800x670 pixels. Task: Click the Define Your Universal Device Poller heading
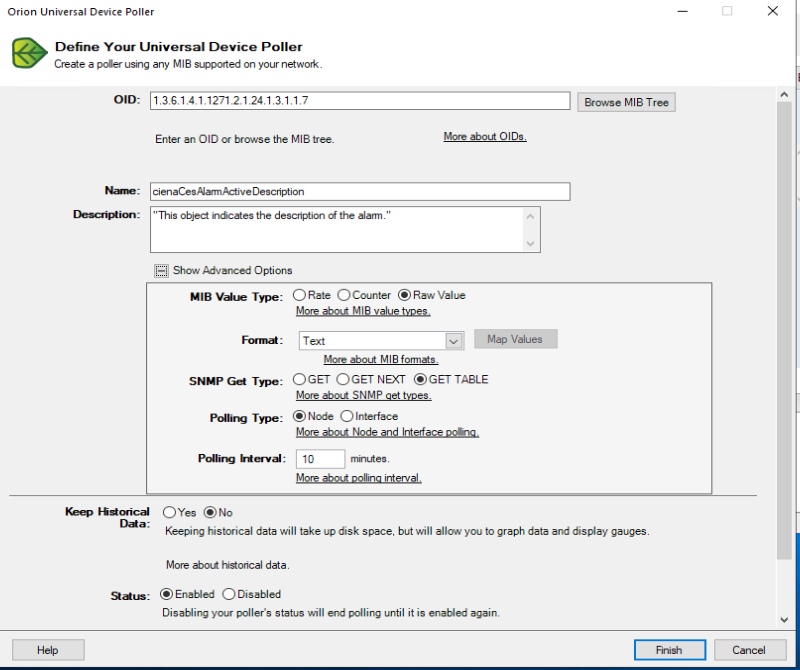(x=179, y=46)
